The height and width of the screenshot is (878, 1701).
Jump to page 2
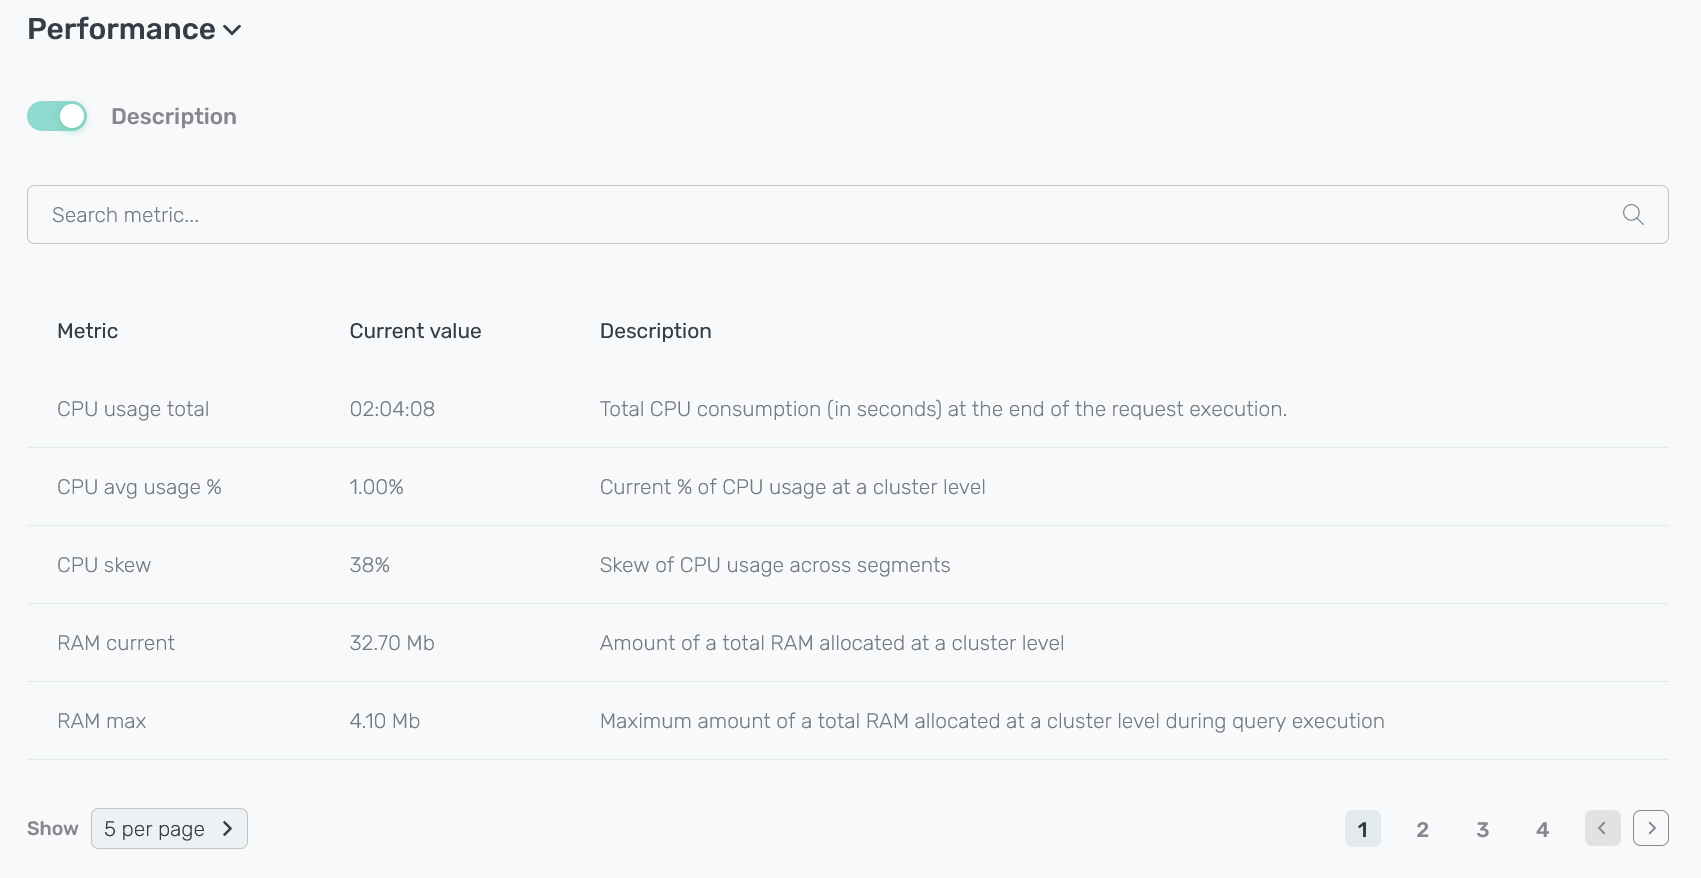pos(1422,829)
